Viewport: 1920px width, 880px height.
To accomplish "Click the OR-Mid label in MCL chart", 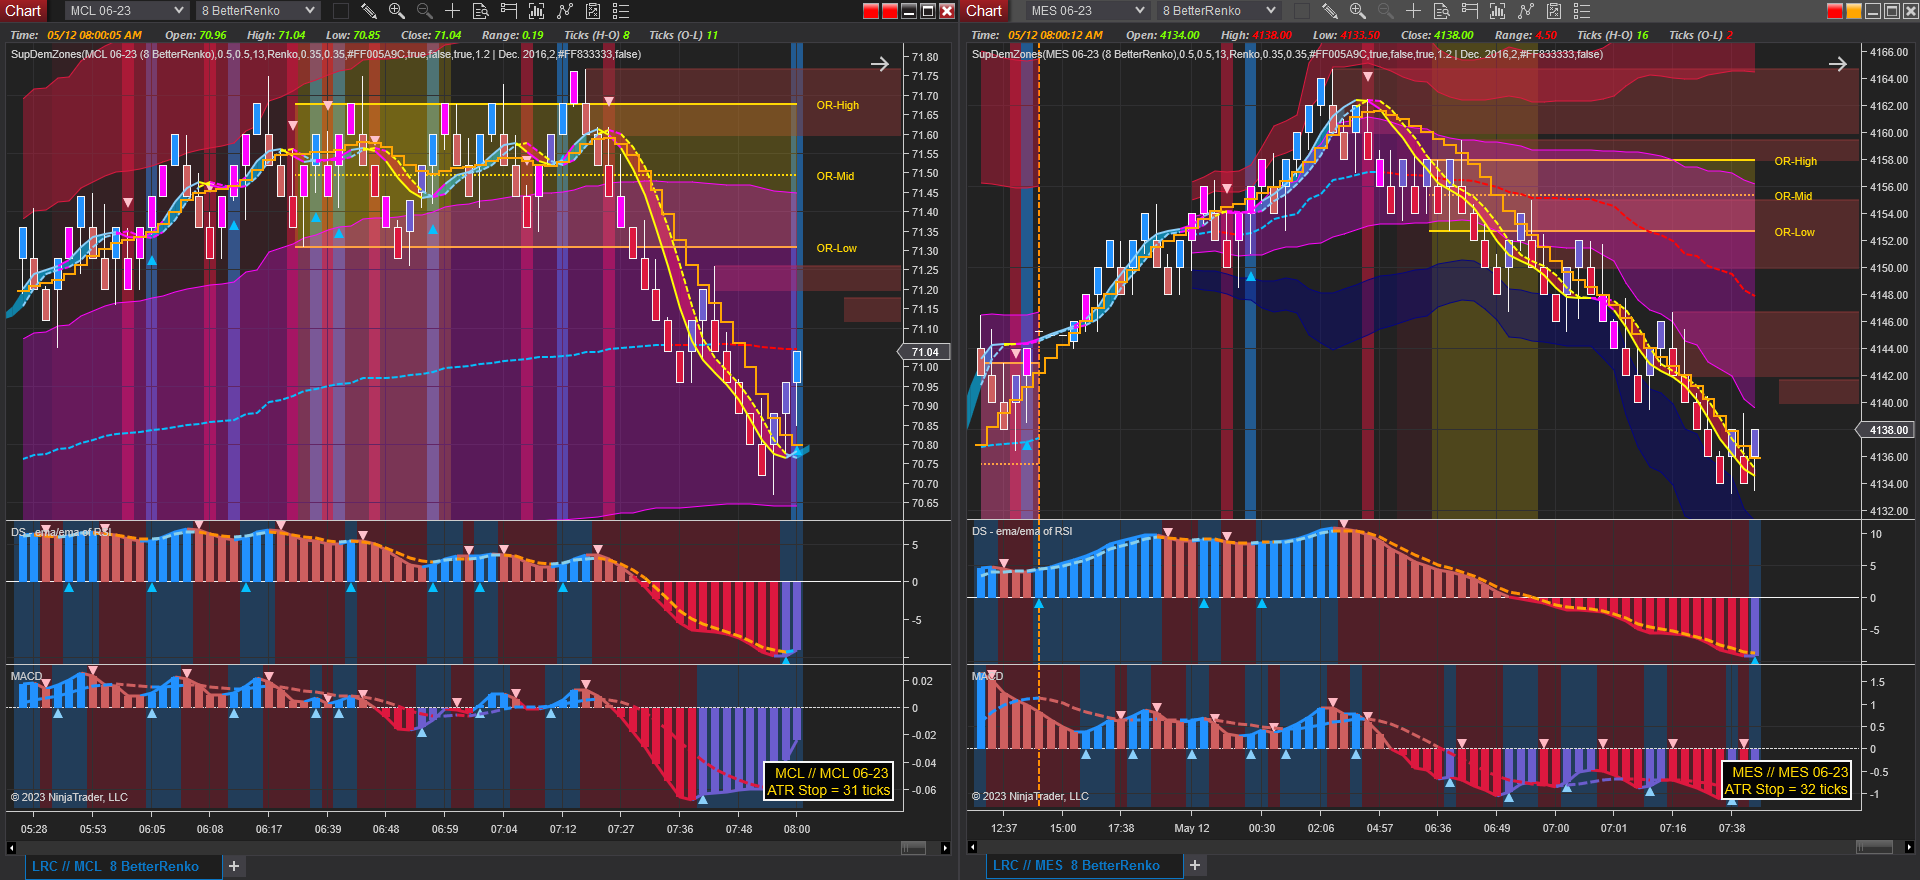I will click(x=835, y=176).
